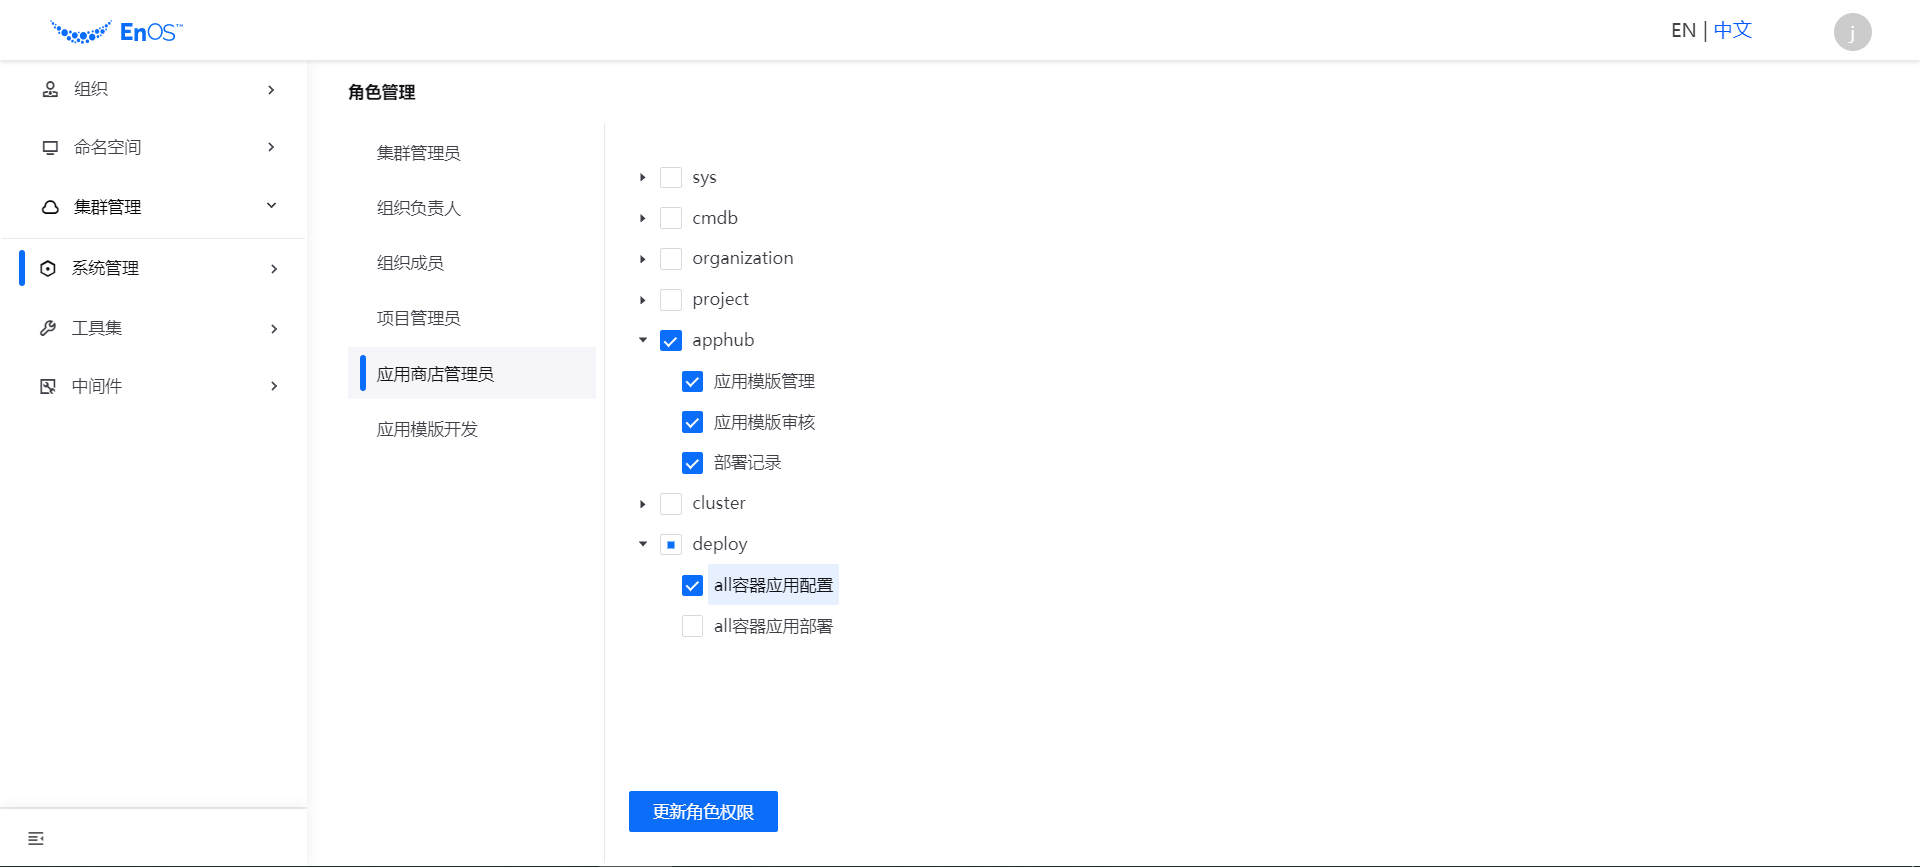The height and width of the screenshot is (867, 1920).
Task: Switch language to EN
Action: (1683, 31)
